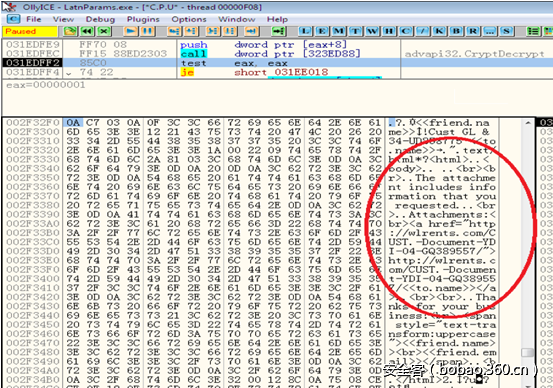Screen dimensions: 553x388
Task: Select dump address 002F32F0
Action: (33, 123)
